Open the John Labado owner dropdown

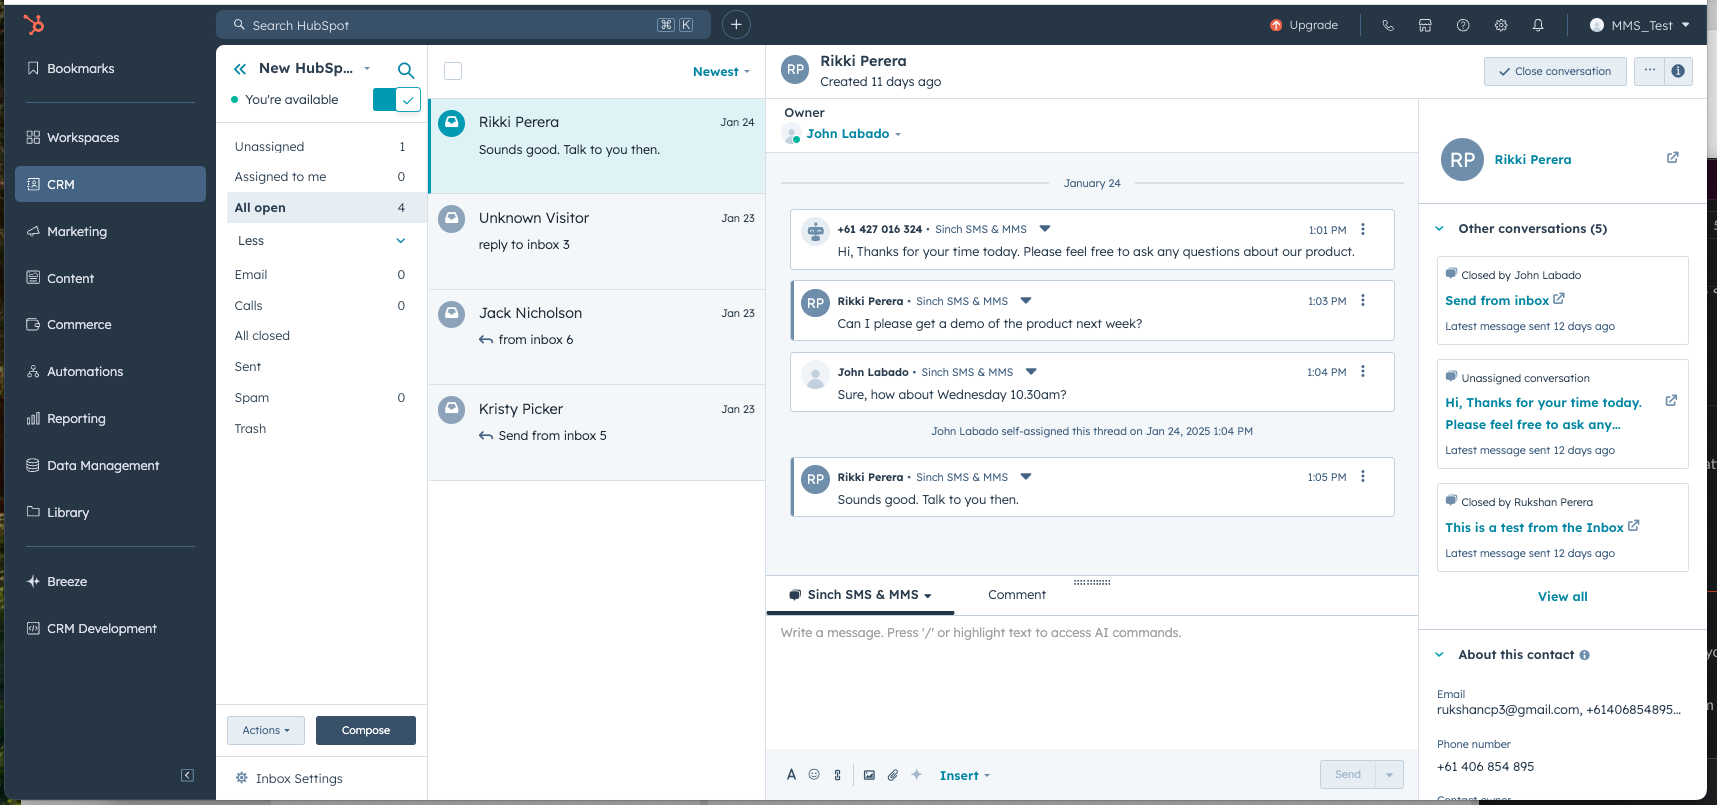tap(853, 134)
